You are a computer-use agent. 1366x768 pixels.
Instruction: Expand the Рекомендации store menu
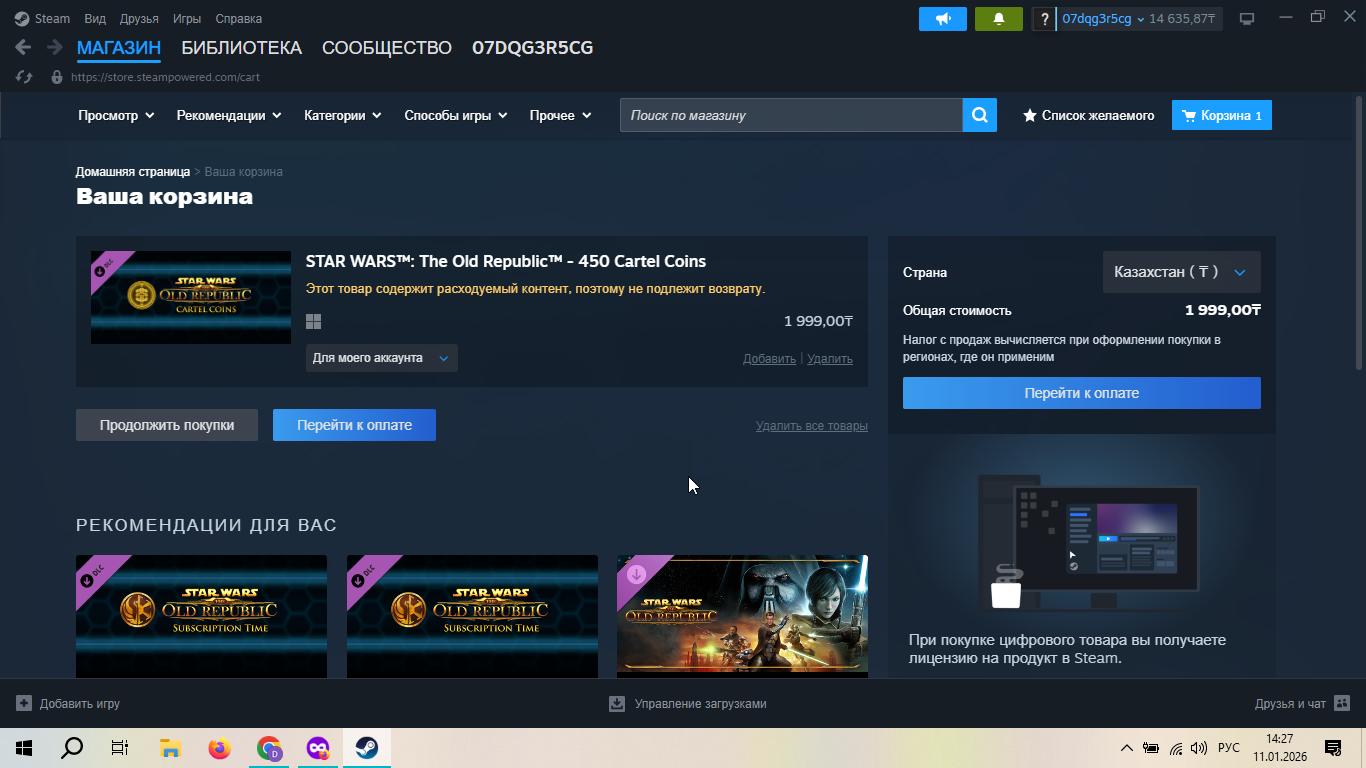[x=229, y=115]
